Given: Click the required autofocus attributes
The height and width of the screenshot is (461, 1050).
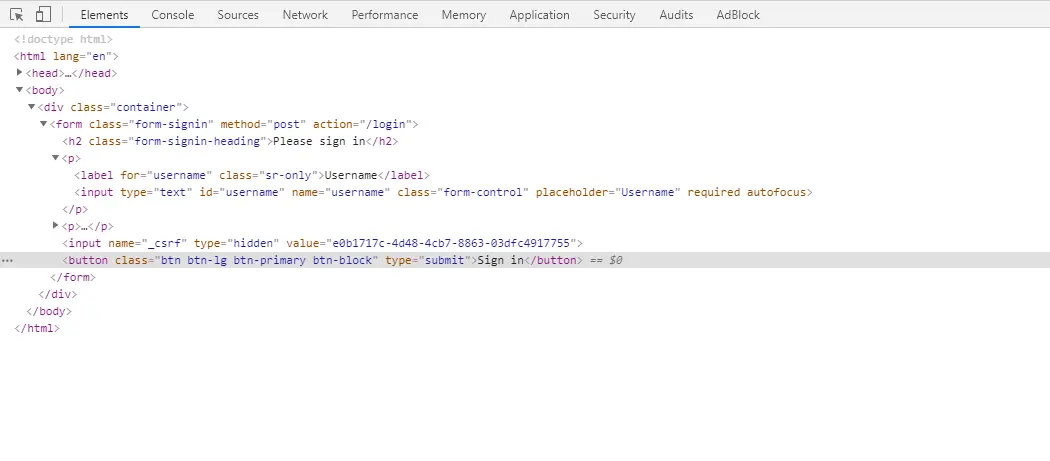Looking at the screenshot, I should tap(747, 192).
